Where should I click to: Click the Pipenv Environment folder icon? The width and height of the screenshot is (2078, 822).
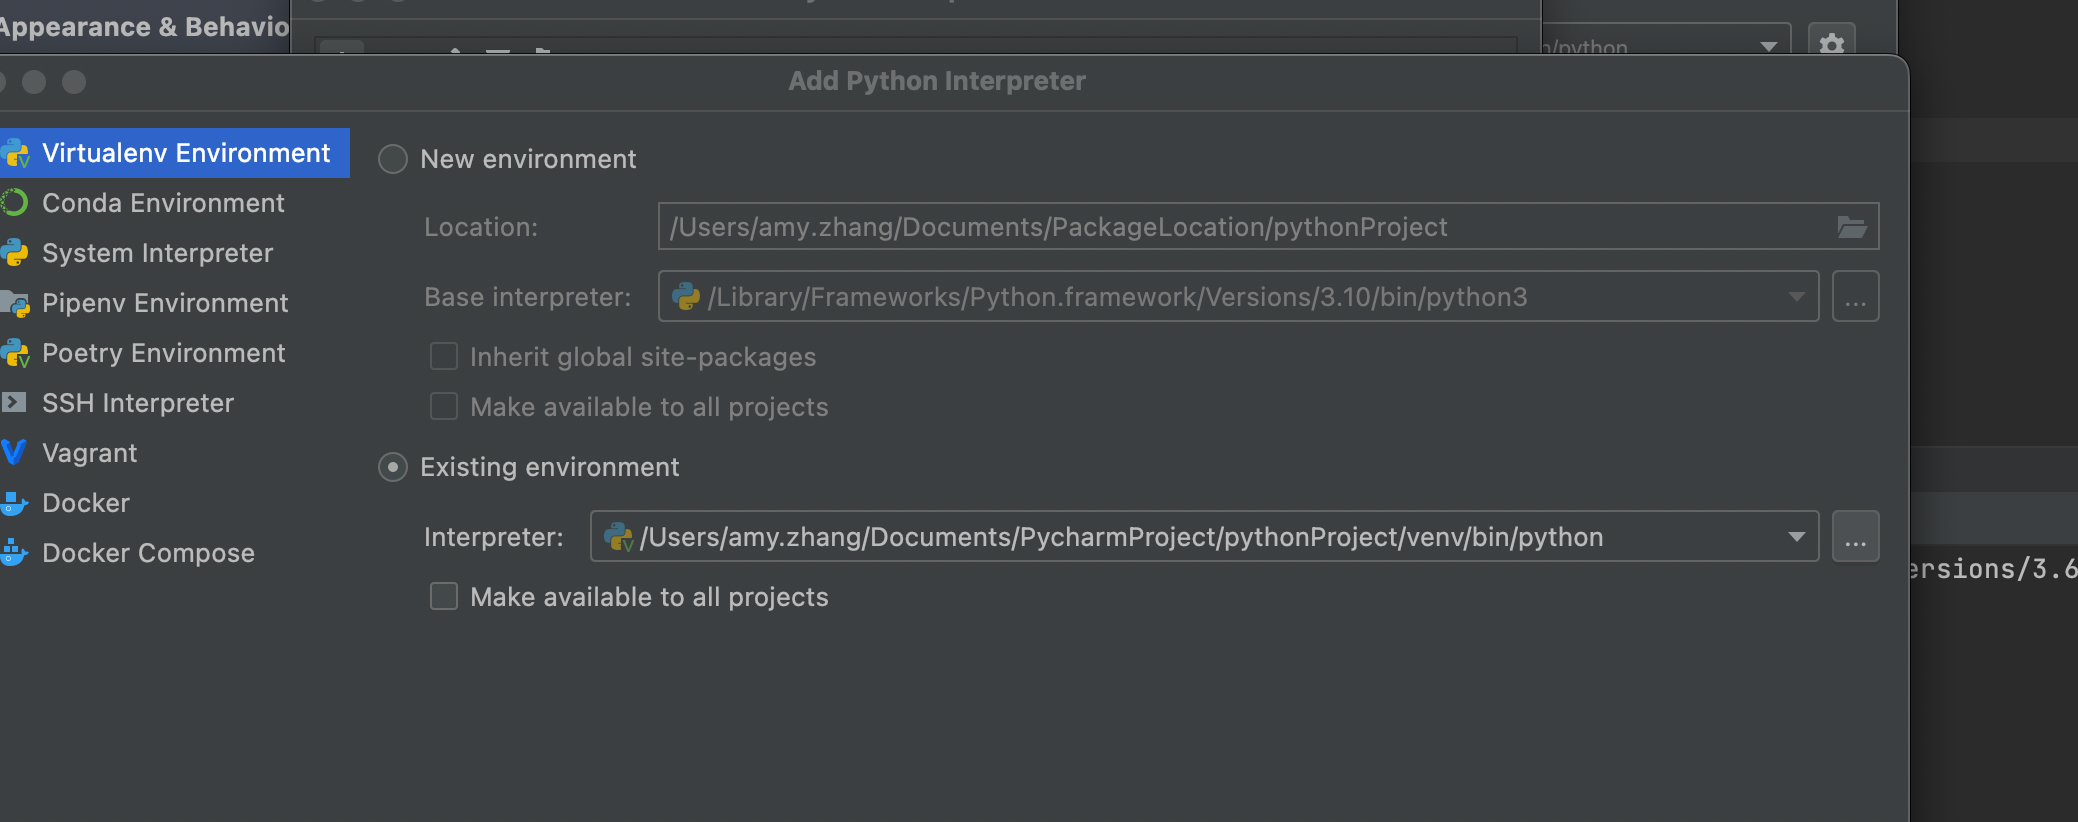click(14, 303)
